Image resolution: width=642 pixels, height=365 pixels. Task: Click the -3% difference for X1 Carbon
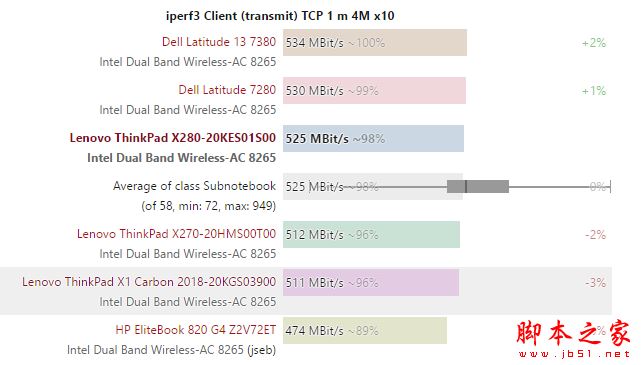(x=595, y=282)
